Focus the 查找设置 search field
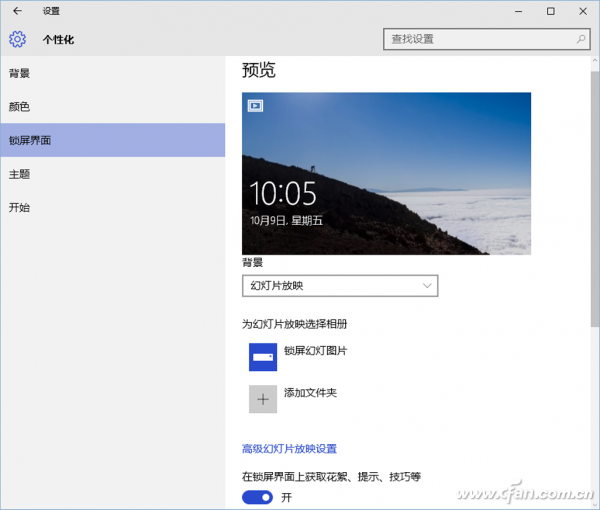Image resolution: width=600 pixels, height=510 pixels. tap(487, 39)
